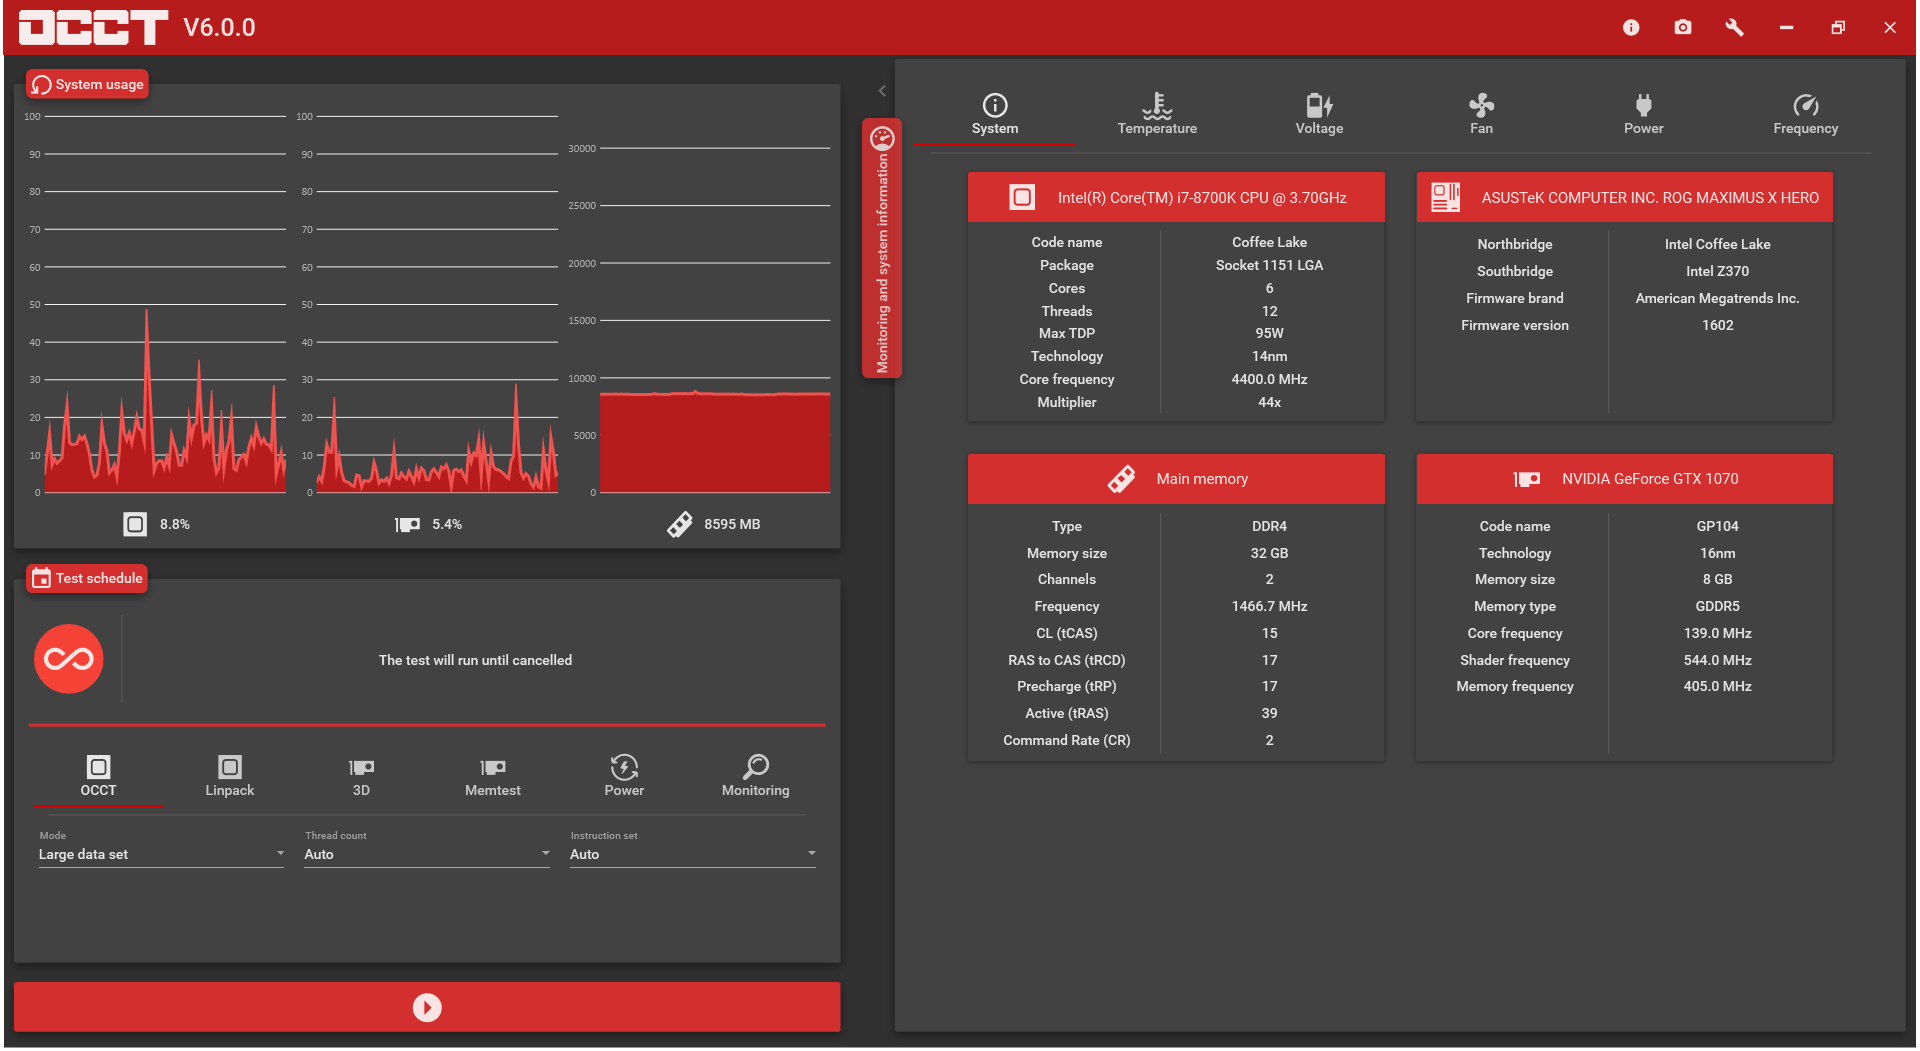Toggle the infinite test duration button

(69, 659)
